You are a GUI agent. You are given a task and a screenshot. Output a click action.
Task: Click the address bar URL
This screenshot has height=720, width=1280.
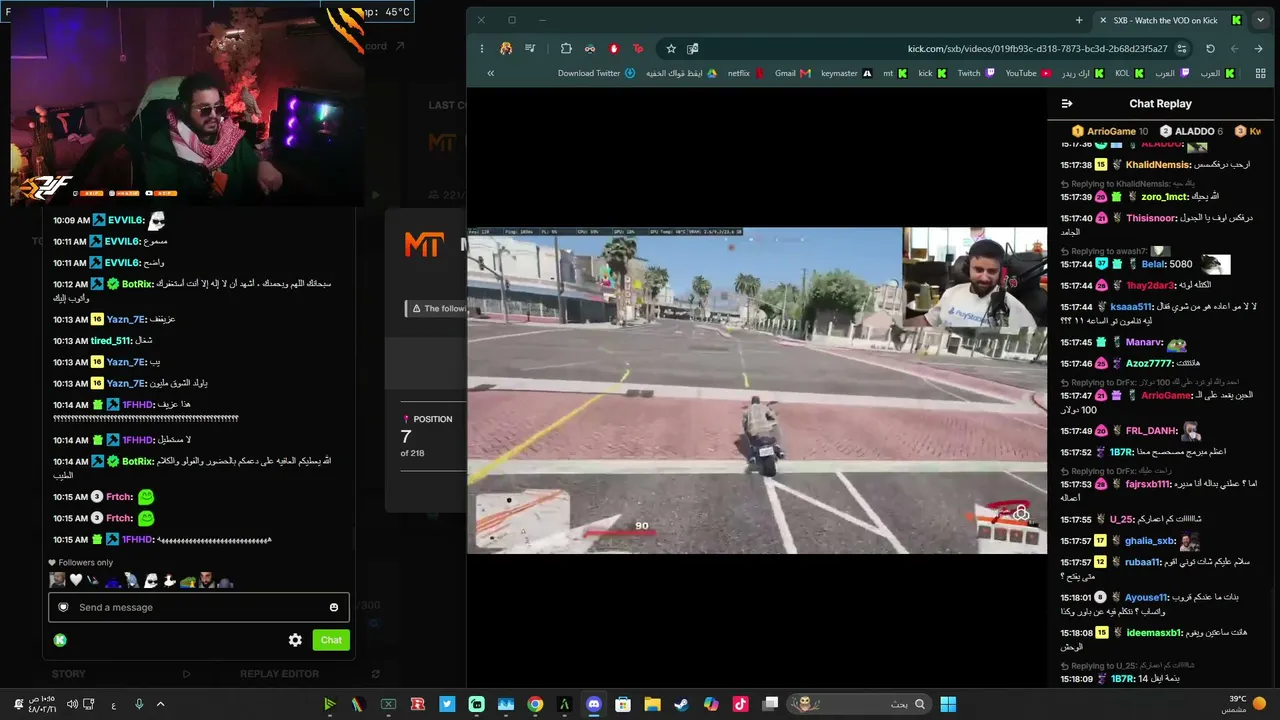[1037, 48]
